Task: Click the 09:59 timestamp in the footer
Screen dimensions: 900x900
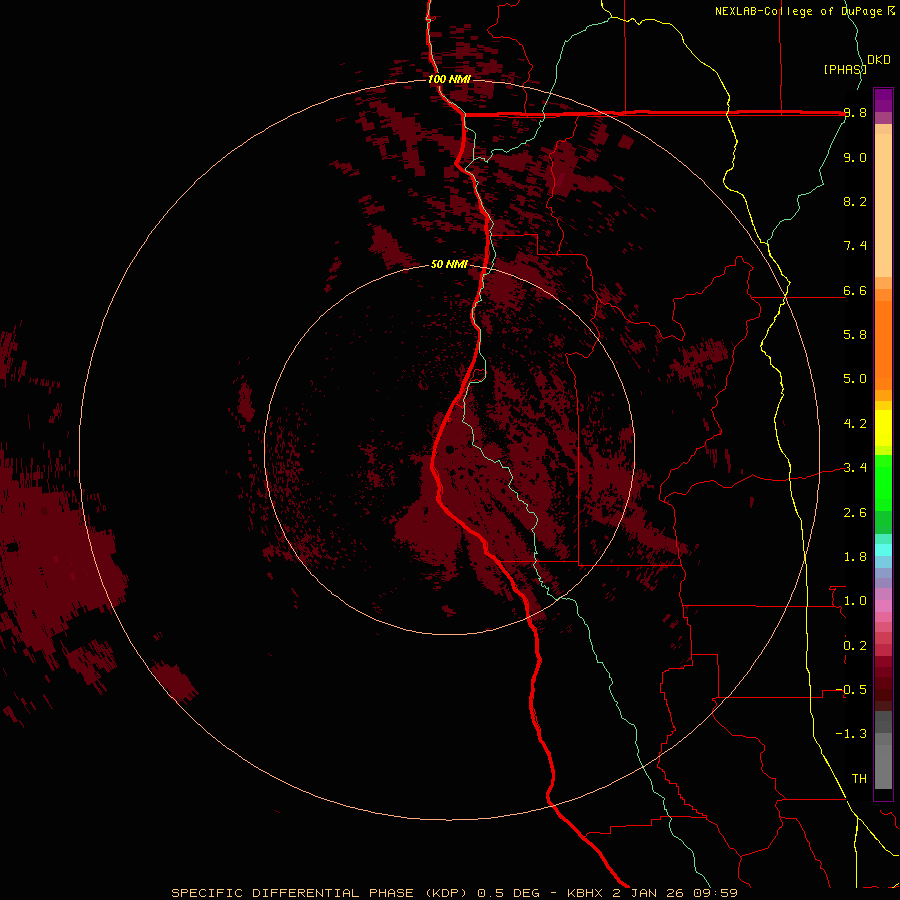Action: tap(718, 893)
